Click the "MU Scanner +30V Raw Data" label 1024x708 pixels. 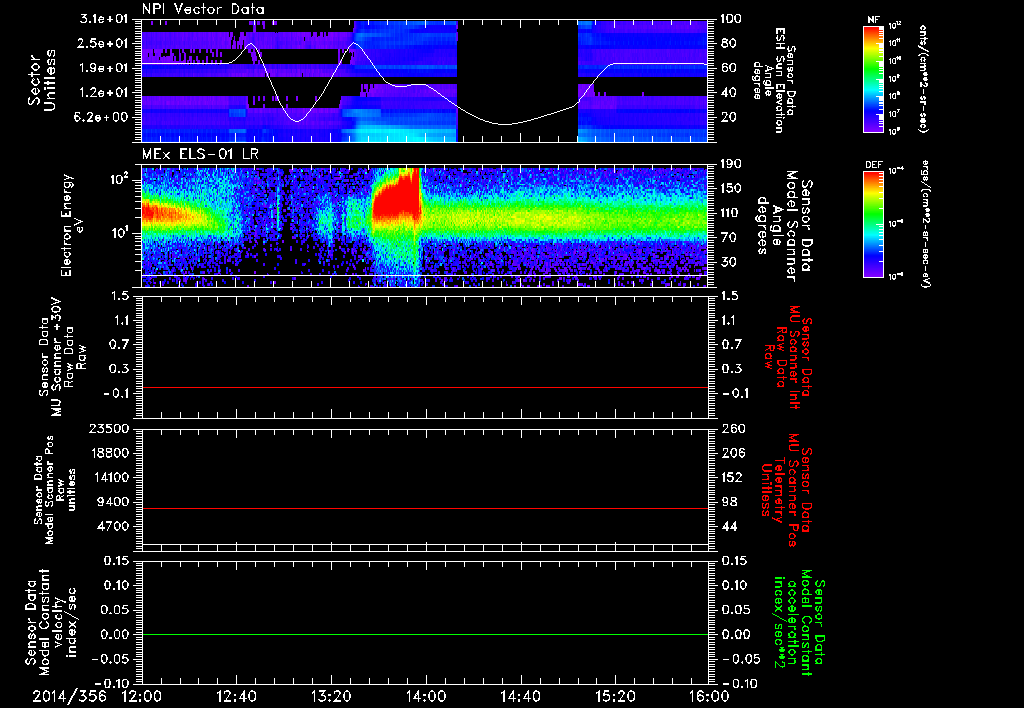(62, 357)
